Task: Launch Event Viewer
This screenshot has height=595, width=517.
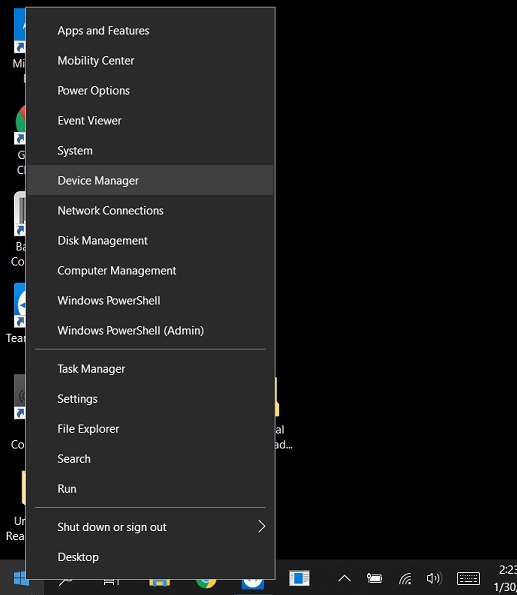Action: pos(150,120)
